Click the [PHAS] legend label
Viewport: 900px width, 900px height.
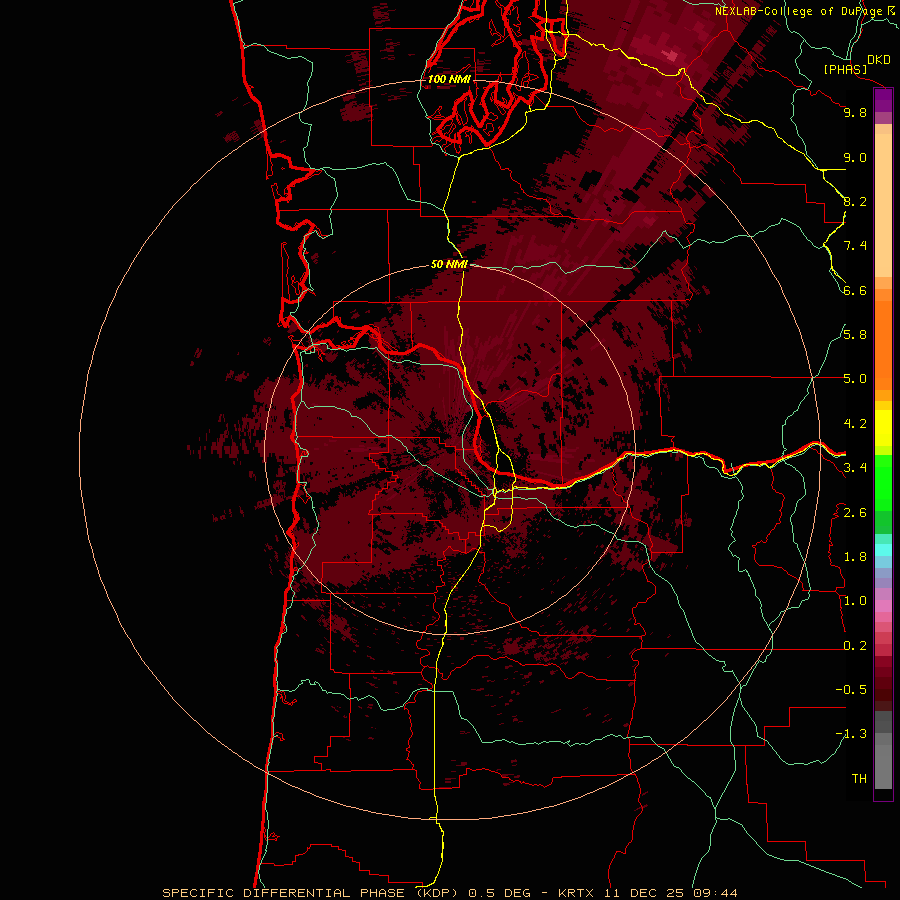coord(845,70)
